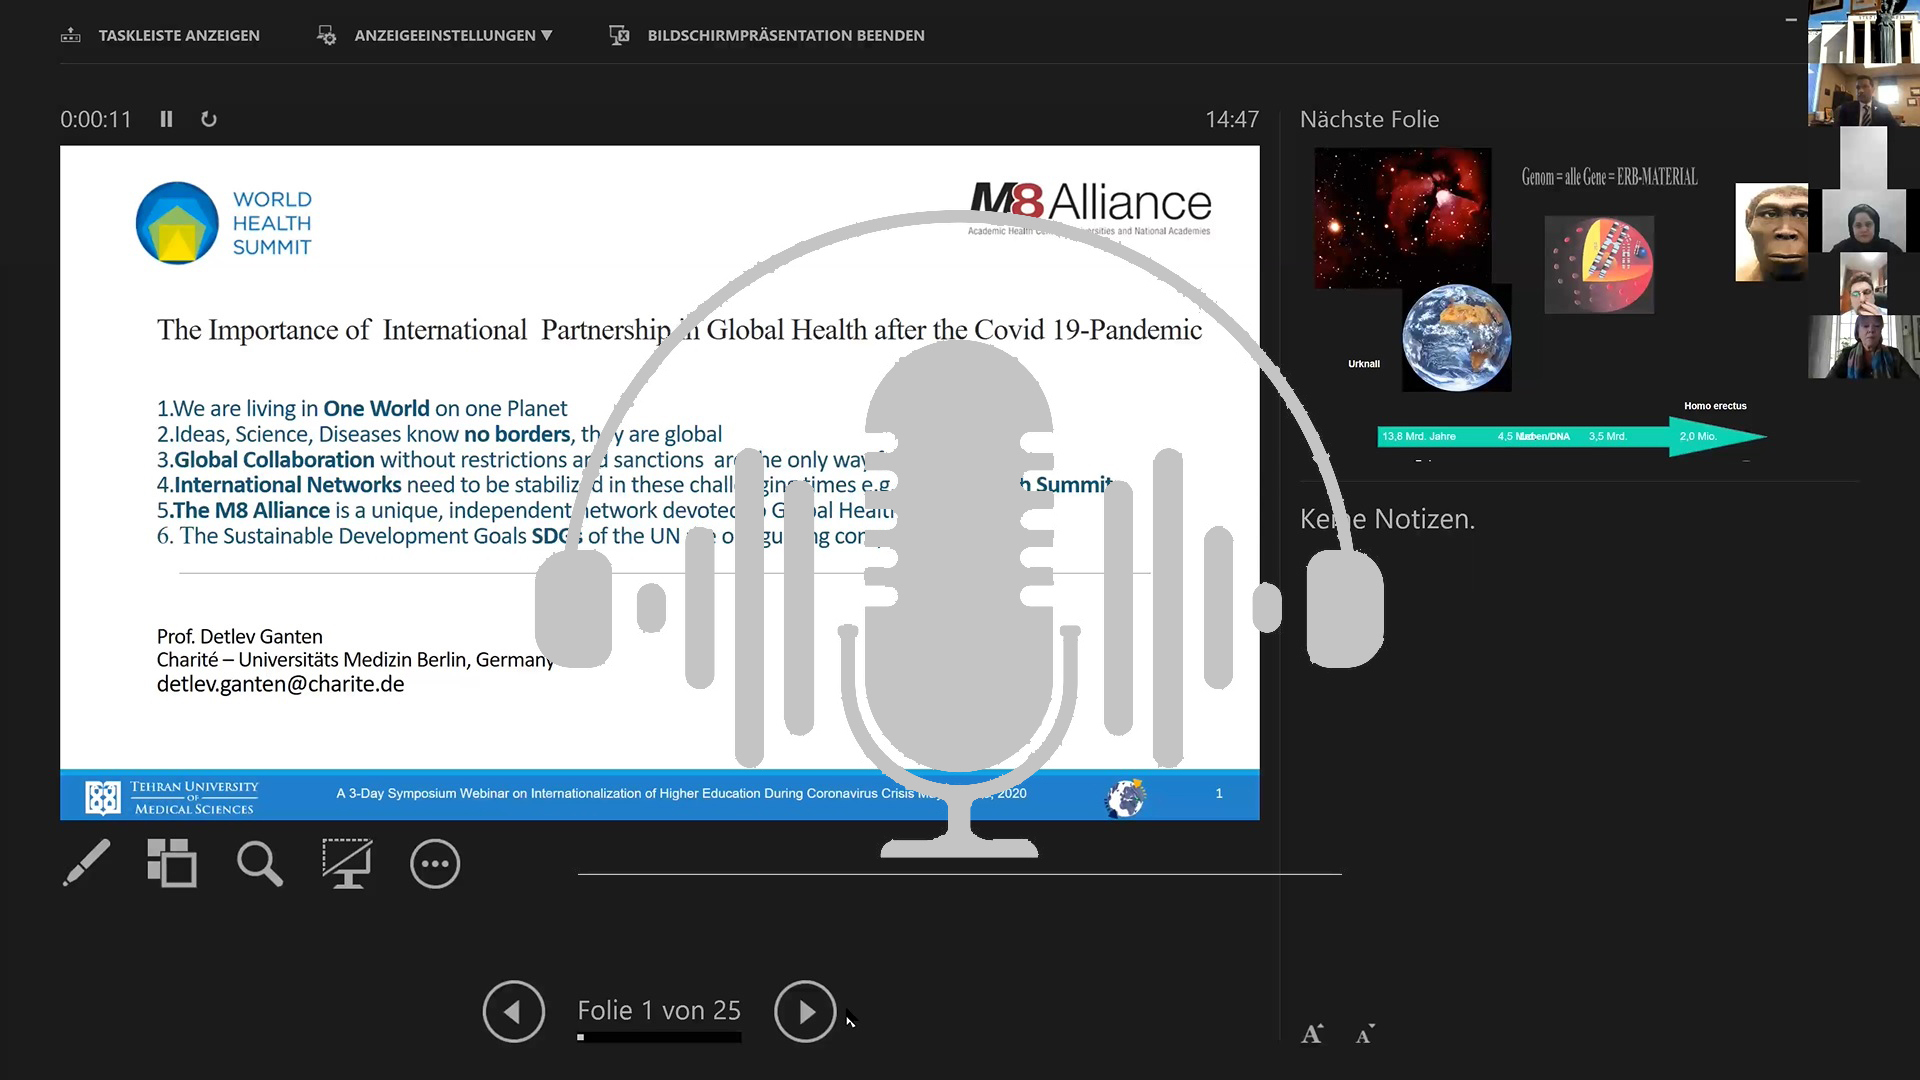The width and height of the screenshot is (1920, 1080).
Task: Activate the zoom into slide magnifier
Action: pyautogui.click(x=259, y=863)
